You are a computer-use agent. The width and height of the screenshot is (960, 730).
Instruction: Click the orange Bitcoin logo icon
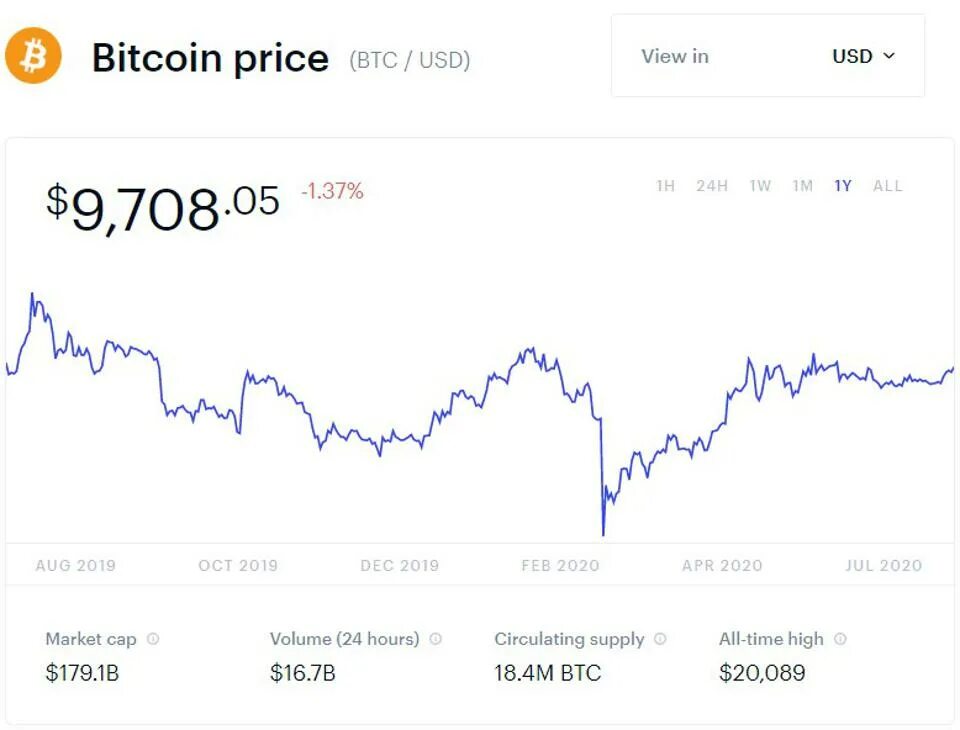[33, 56]
